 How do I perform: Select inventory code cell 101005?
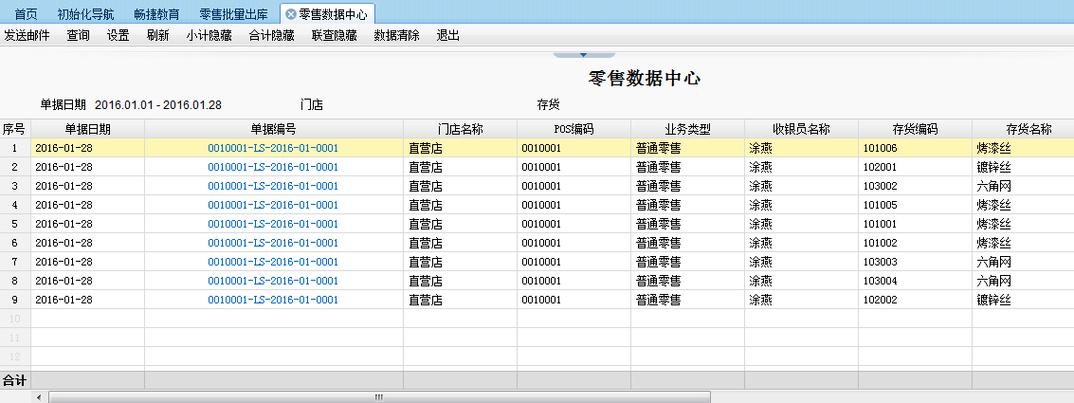915,205
